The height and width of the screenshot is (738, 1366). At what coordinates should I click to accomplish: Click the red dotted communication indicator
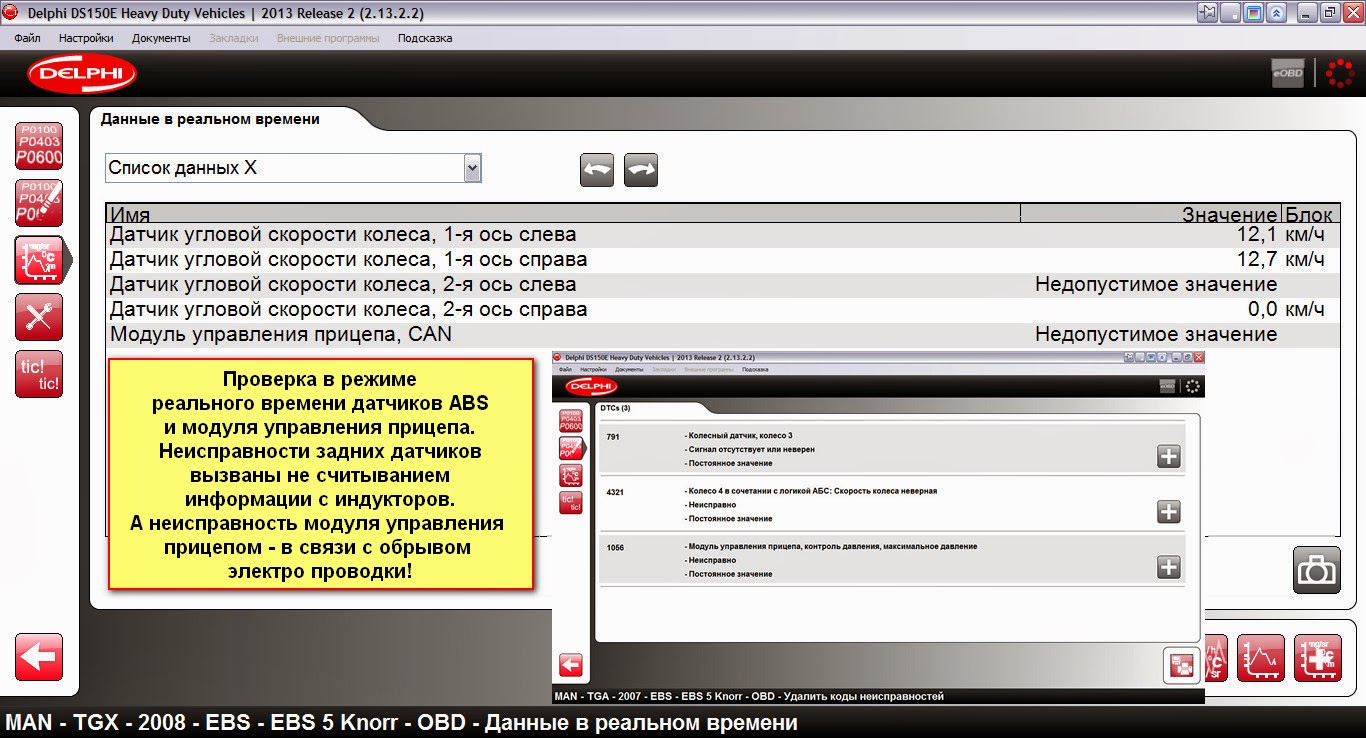pyautogui.click(x=1339, y=73)
